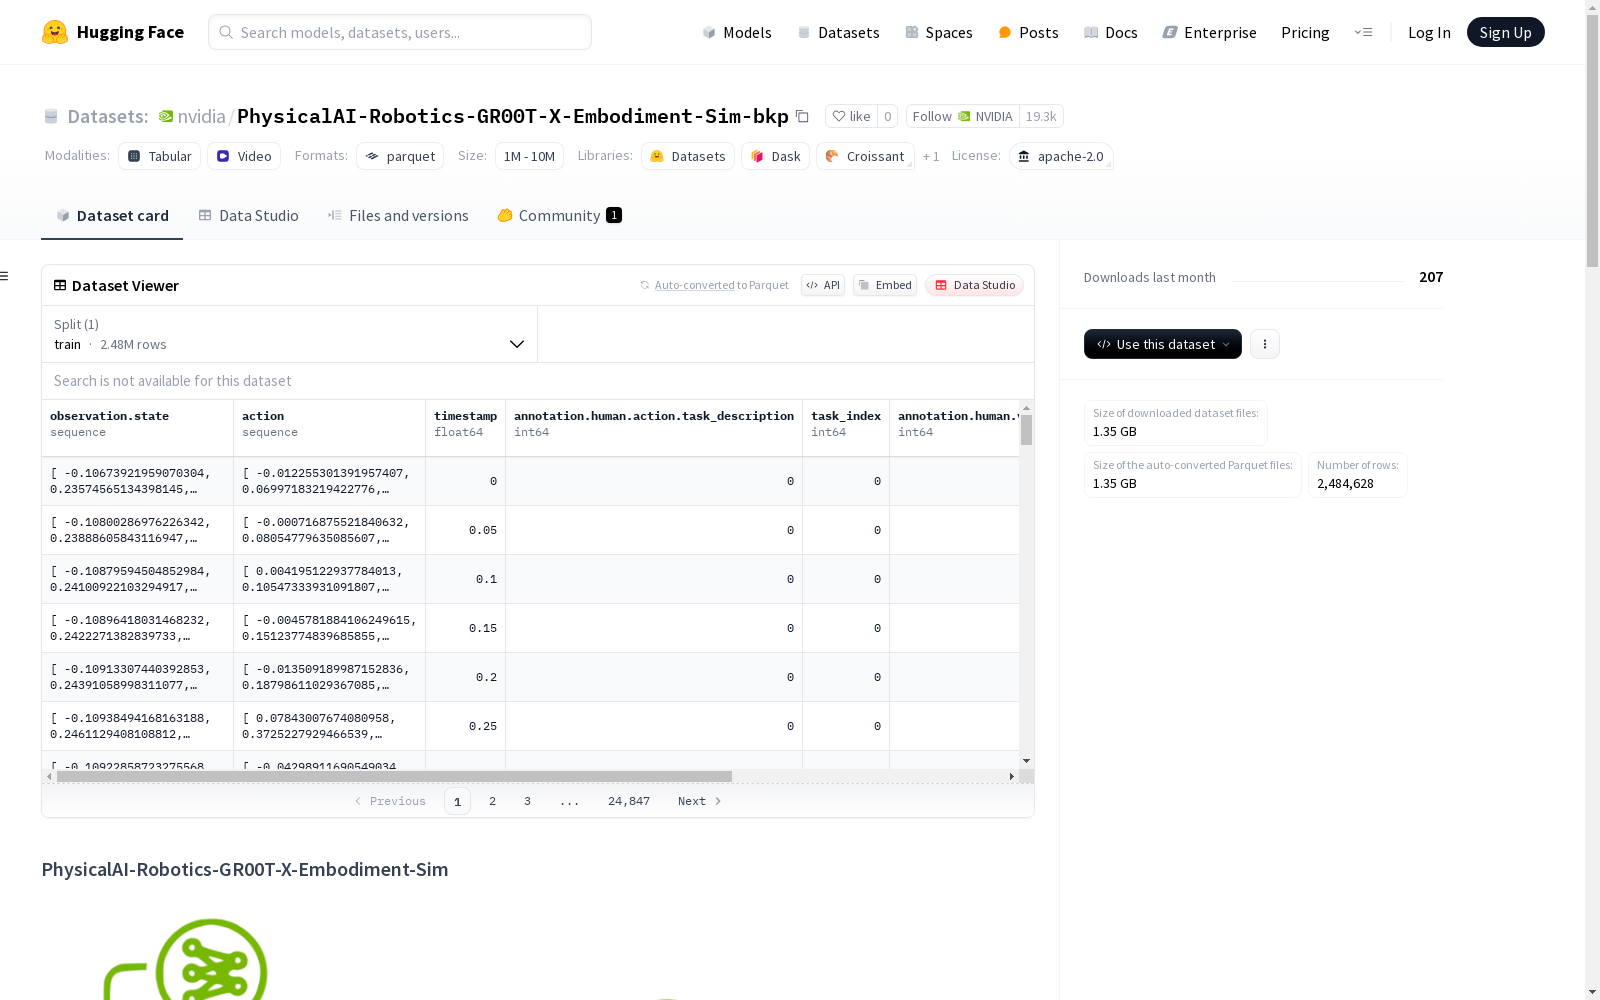The height and width of the screenshot is (1000, 1600).
Task: Click the table scroll-up arrow
Action: [1026, 408]
